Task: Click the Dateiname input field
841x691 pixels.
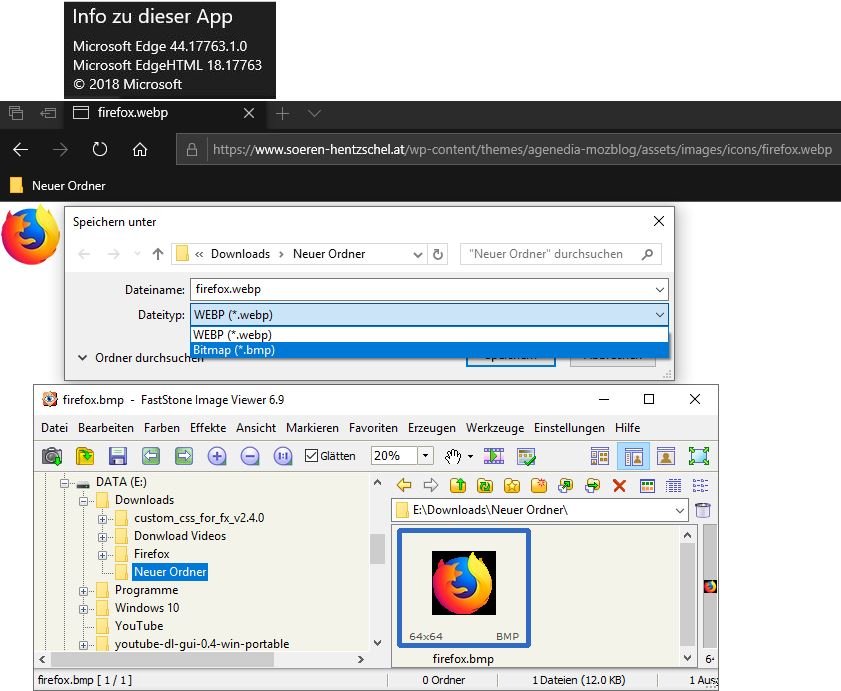Action: [420, 289]
